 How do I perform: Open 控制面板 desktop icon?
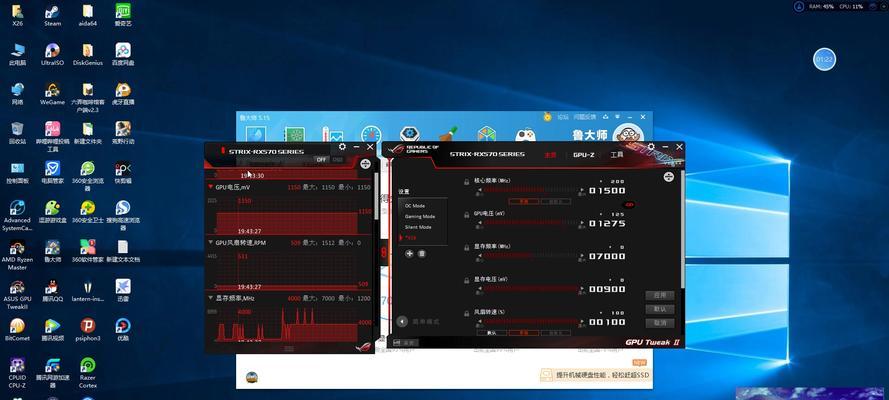click(x=17, y=173)
